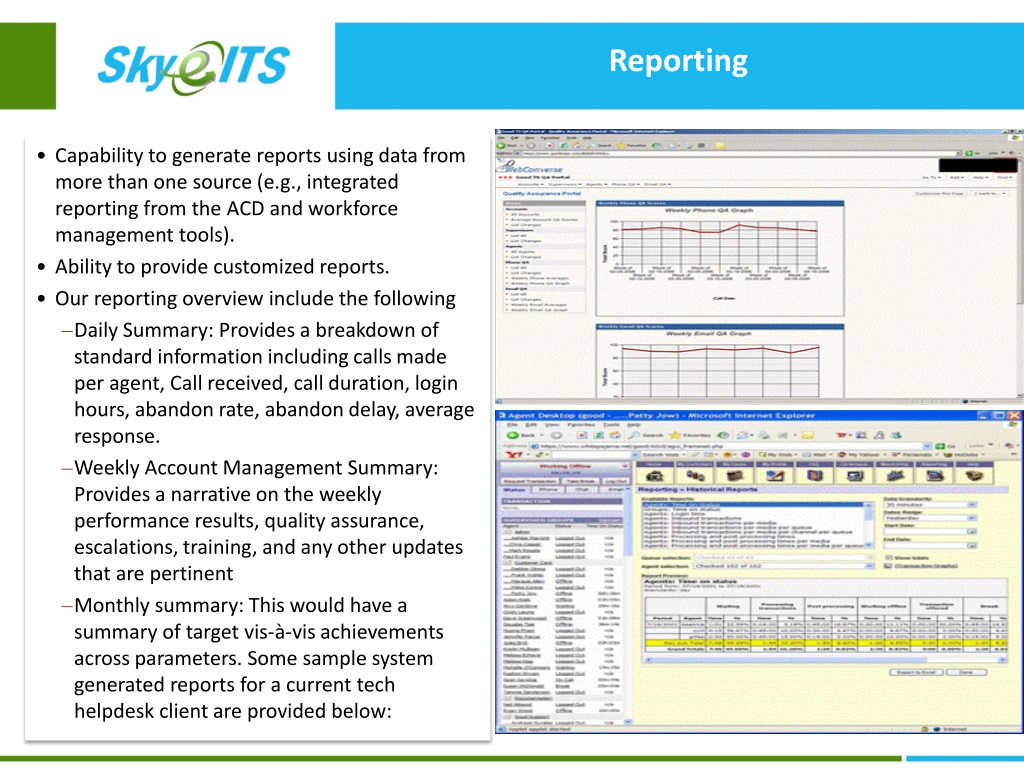Open My Customers icon in Agent Desktop
The width and height of the screenshot is (1024, 768).
pyautogui.click(x=695, y=475)
